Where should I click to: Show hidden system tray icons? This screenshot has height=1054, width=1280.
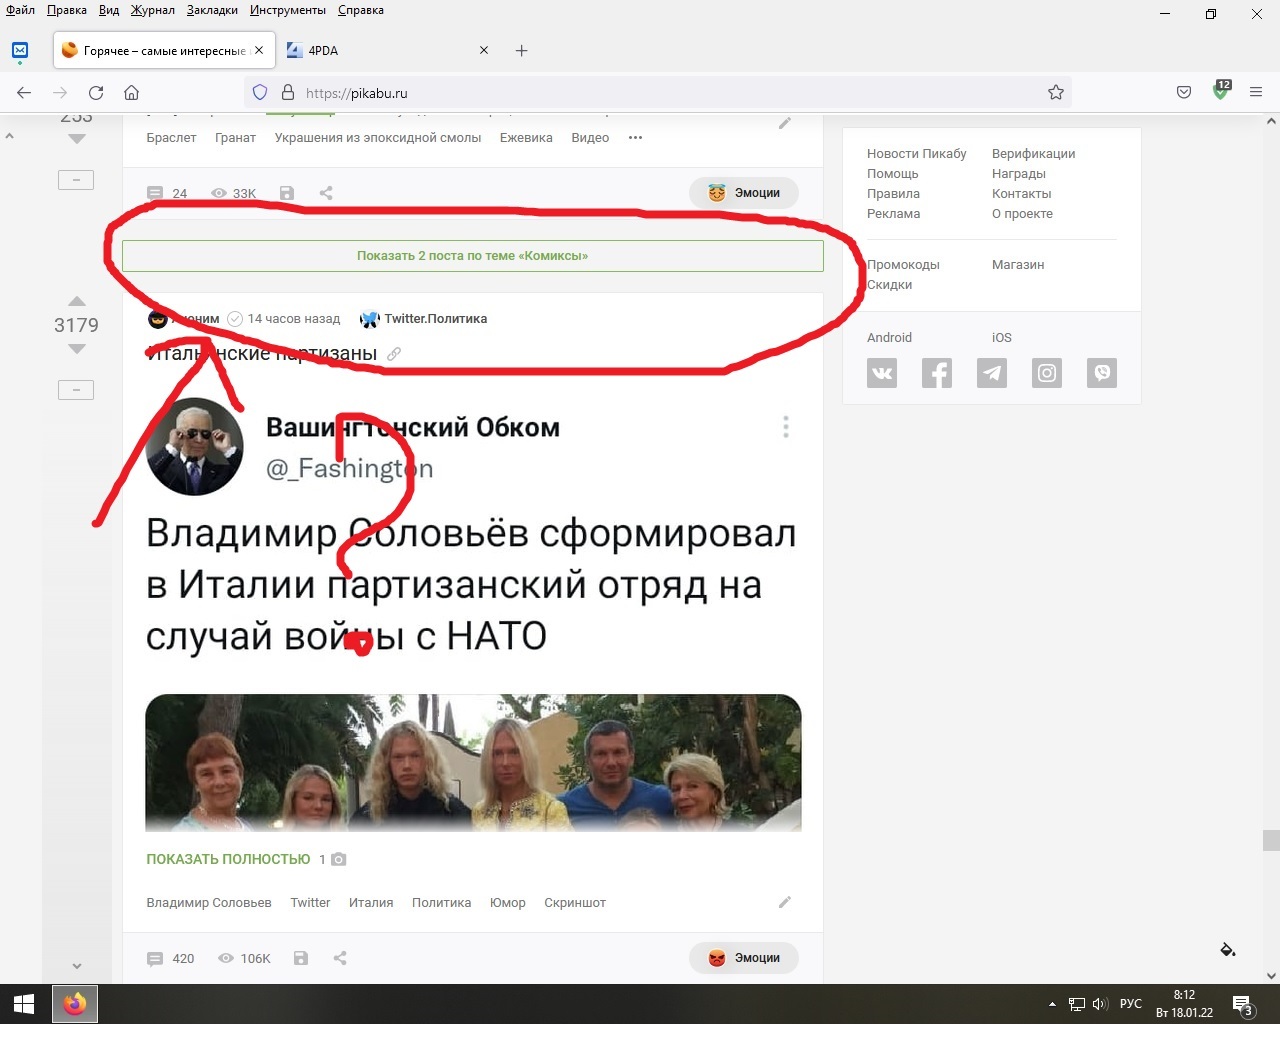click(x=1052, y=1004)
